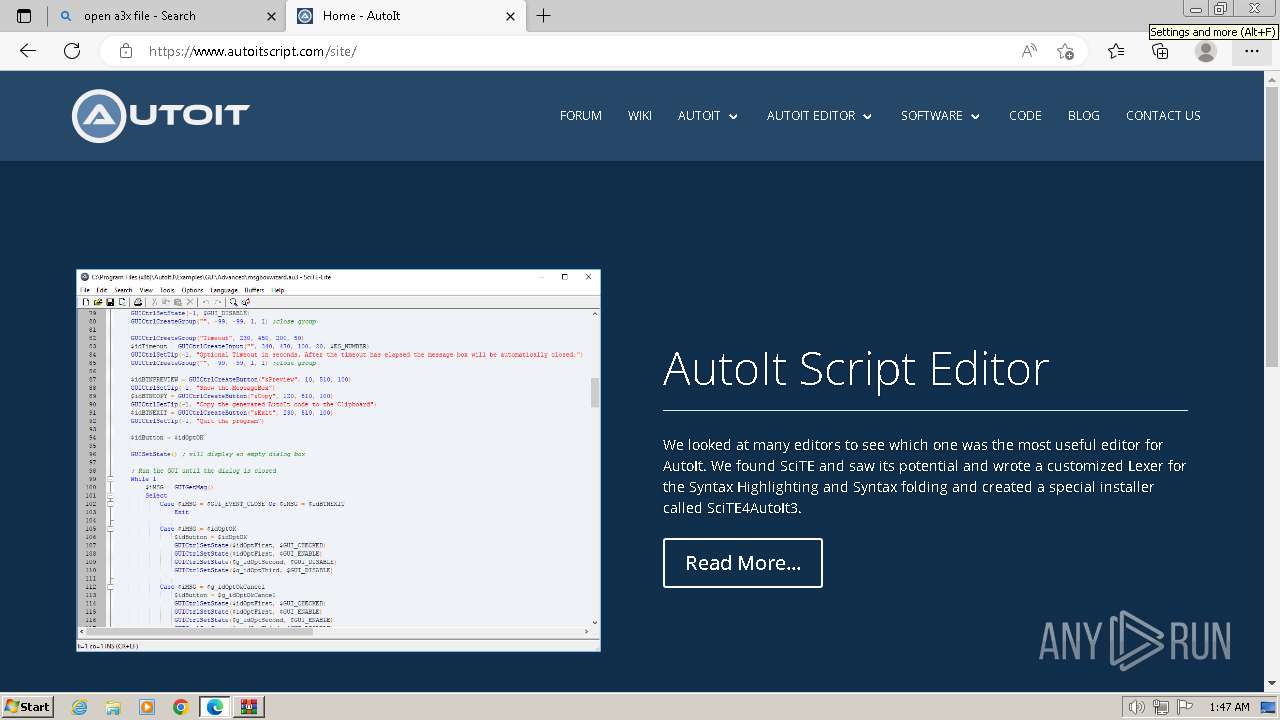Open File Explorer from taskbar
The width and height of the screenshot is (1280, 720).
point(113,707)
